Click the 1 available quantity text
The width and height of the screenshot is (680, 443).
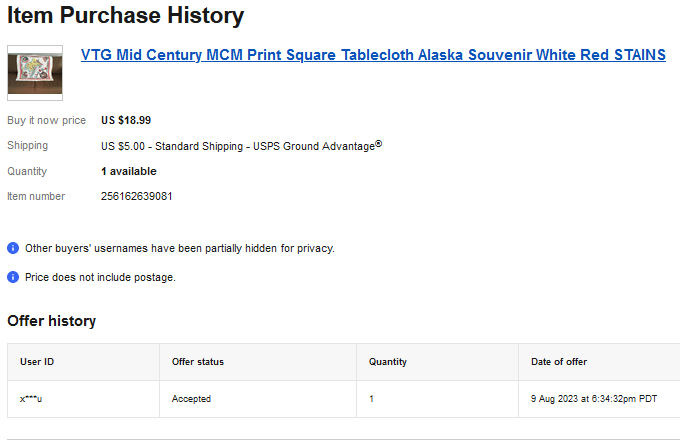click(x=129, y=171)
